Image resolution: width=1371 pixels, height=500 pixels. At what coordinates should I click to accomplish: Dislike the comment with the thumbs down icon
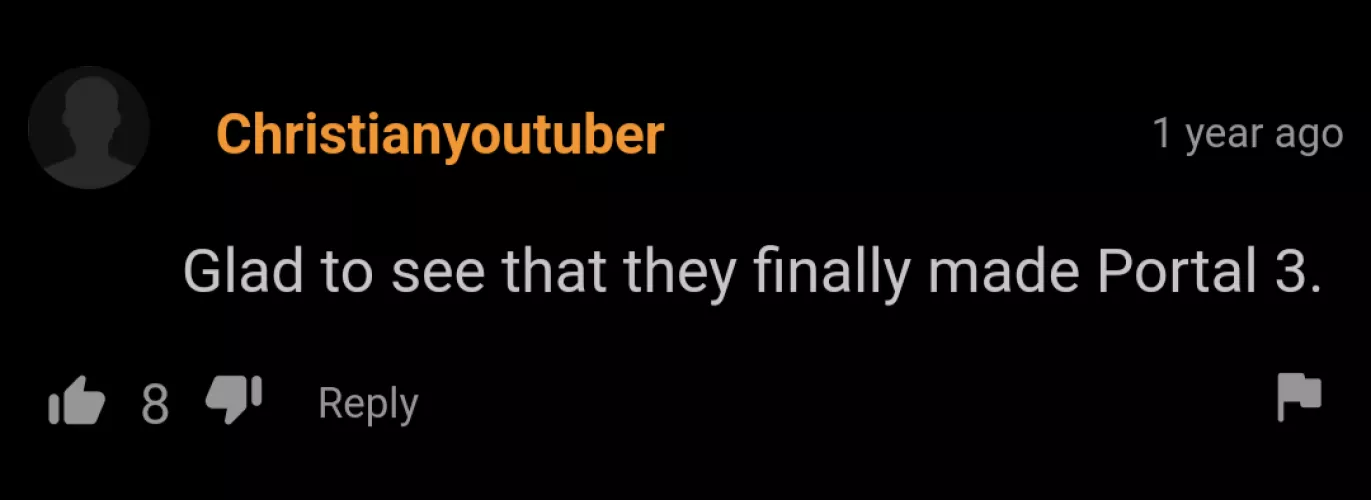[x=232, y=400]
